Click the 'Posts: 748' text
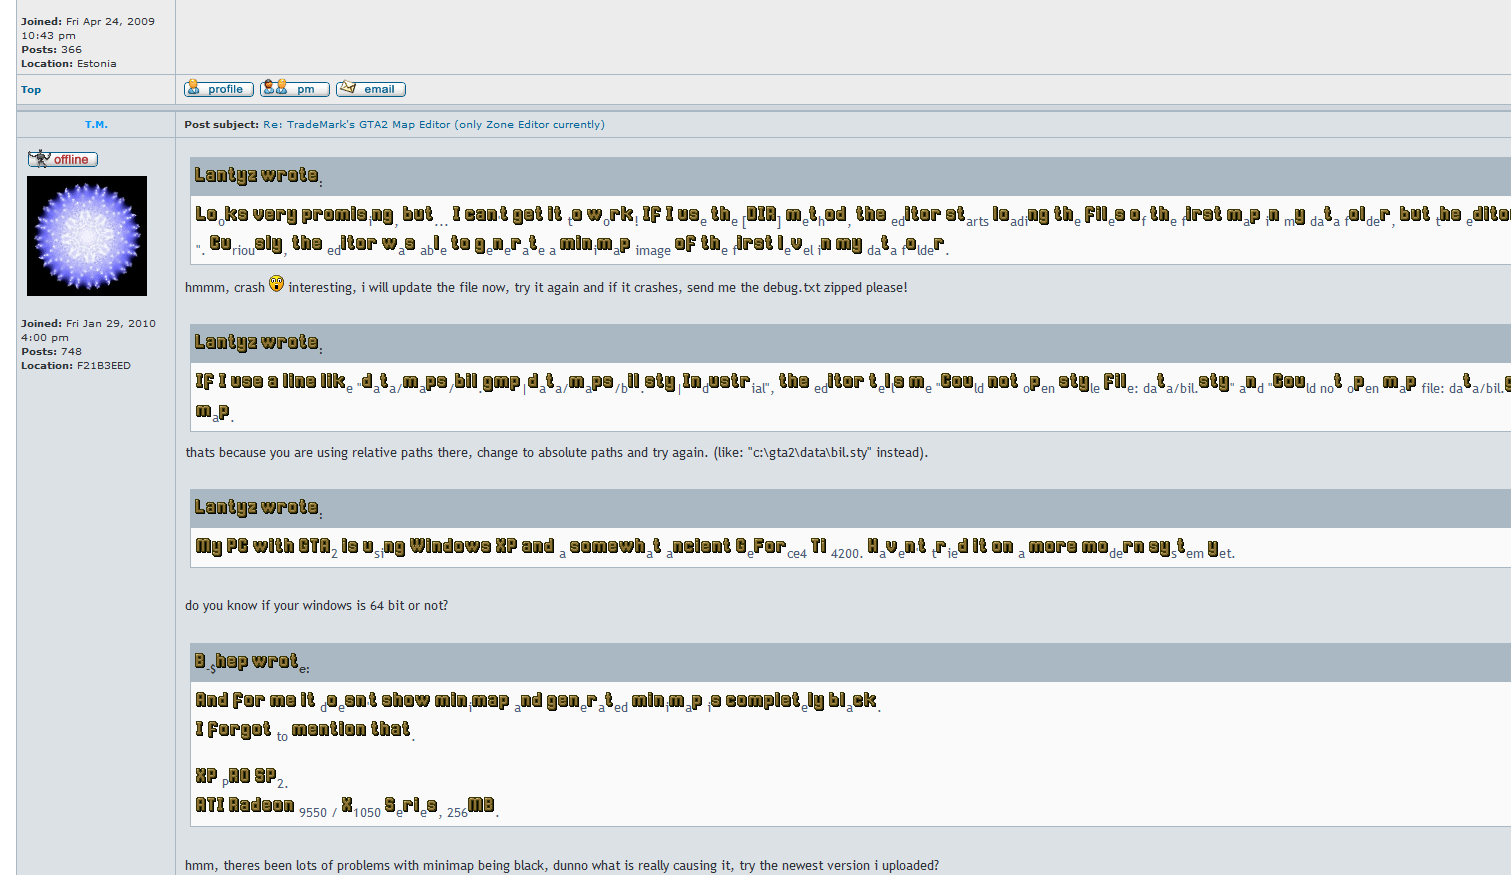1511x875 pixels. pyautogui.click(x=51, y=352)
